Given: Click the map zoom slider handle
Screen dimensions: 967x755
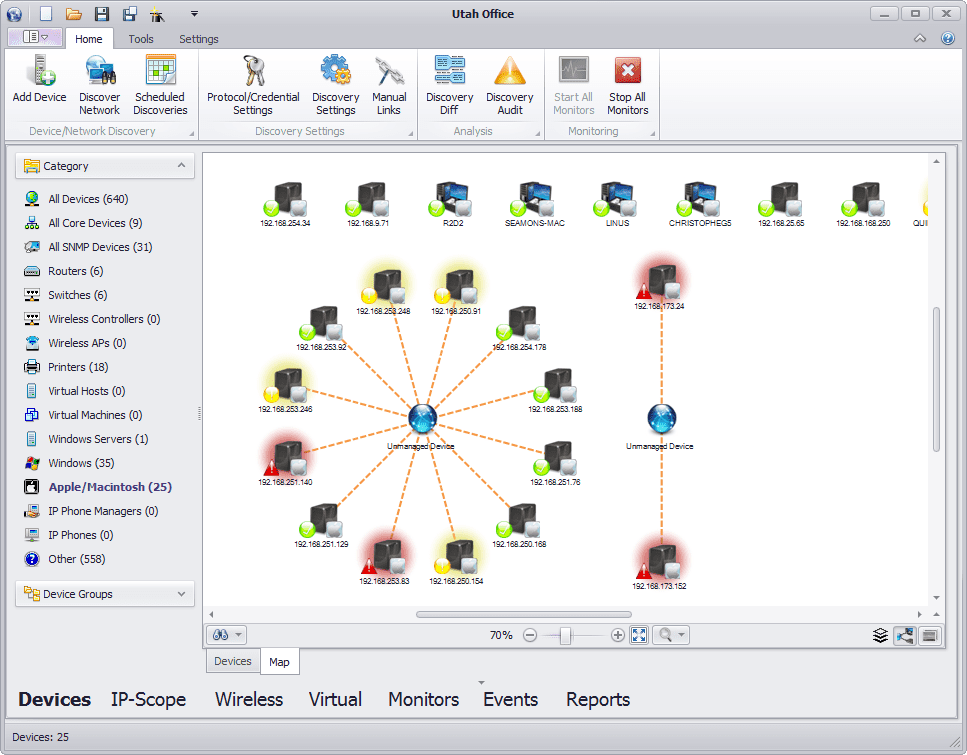Looking at the screenshot, I should [565, 635].
